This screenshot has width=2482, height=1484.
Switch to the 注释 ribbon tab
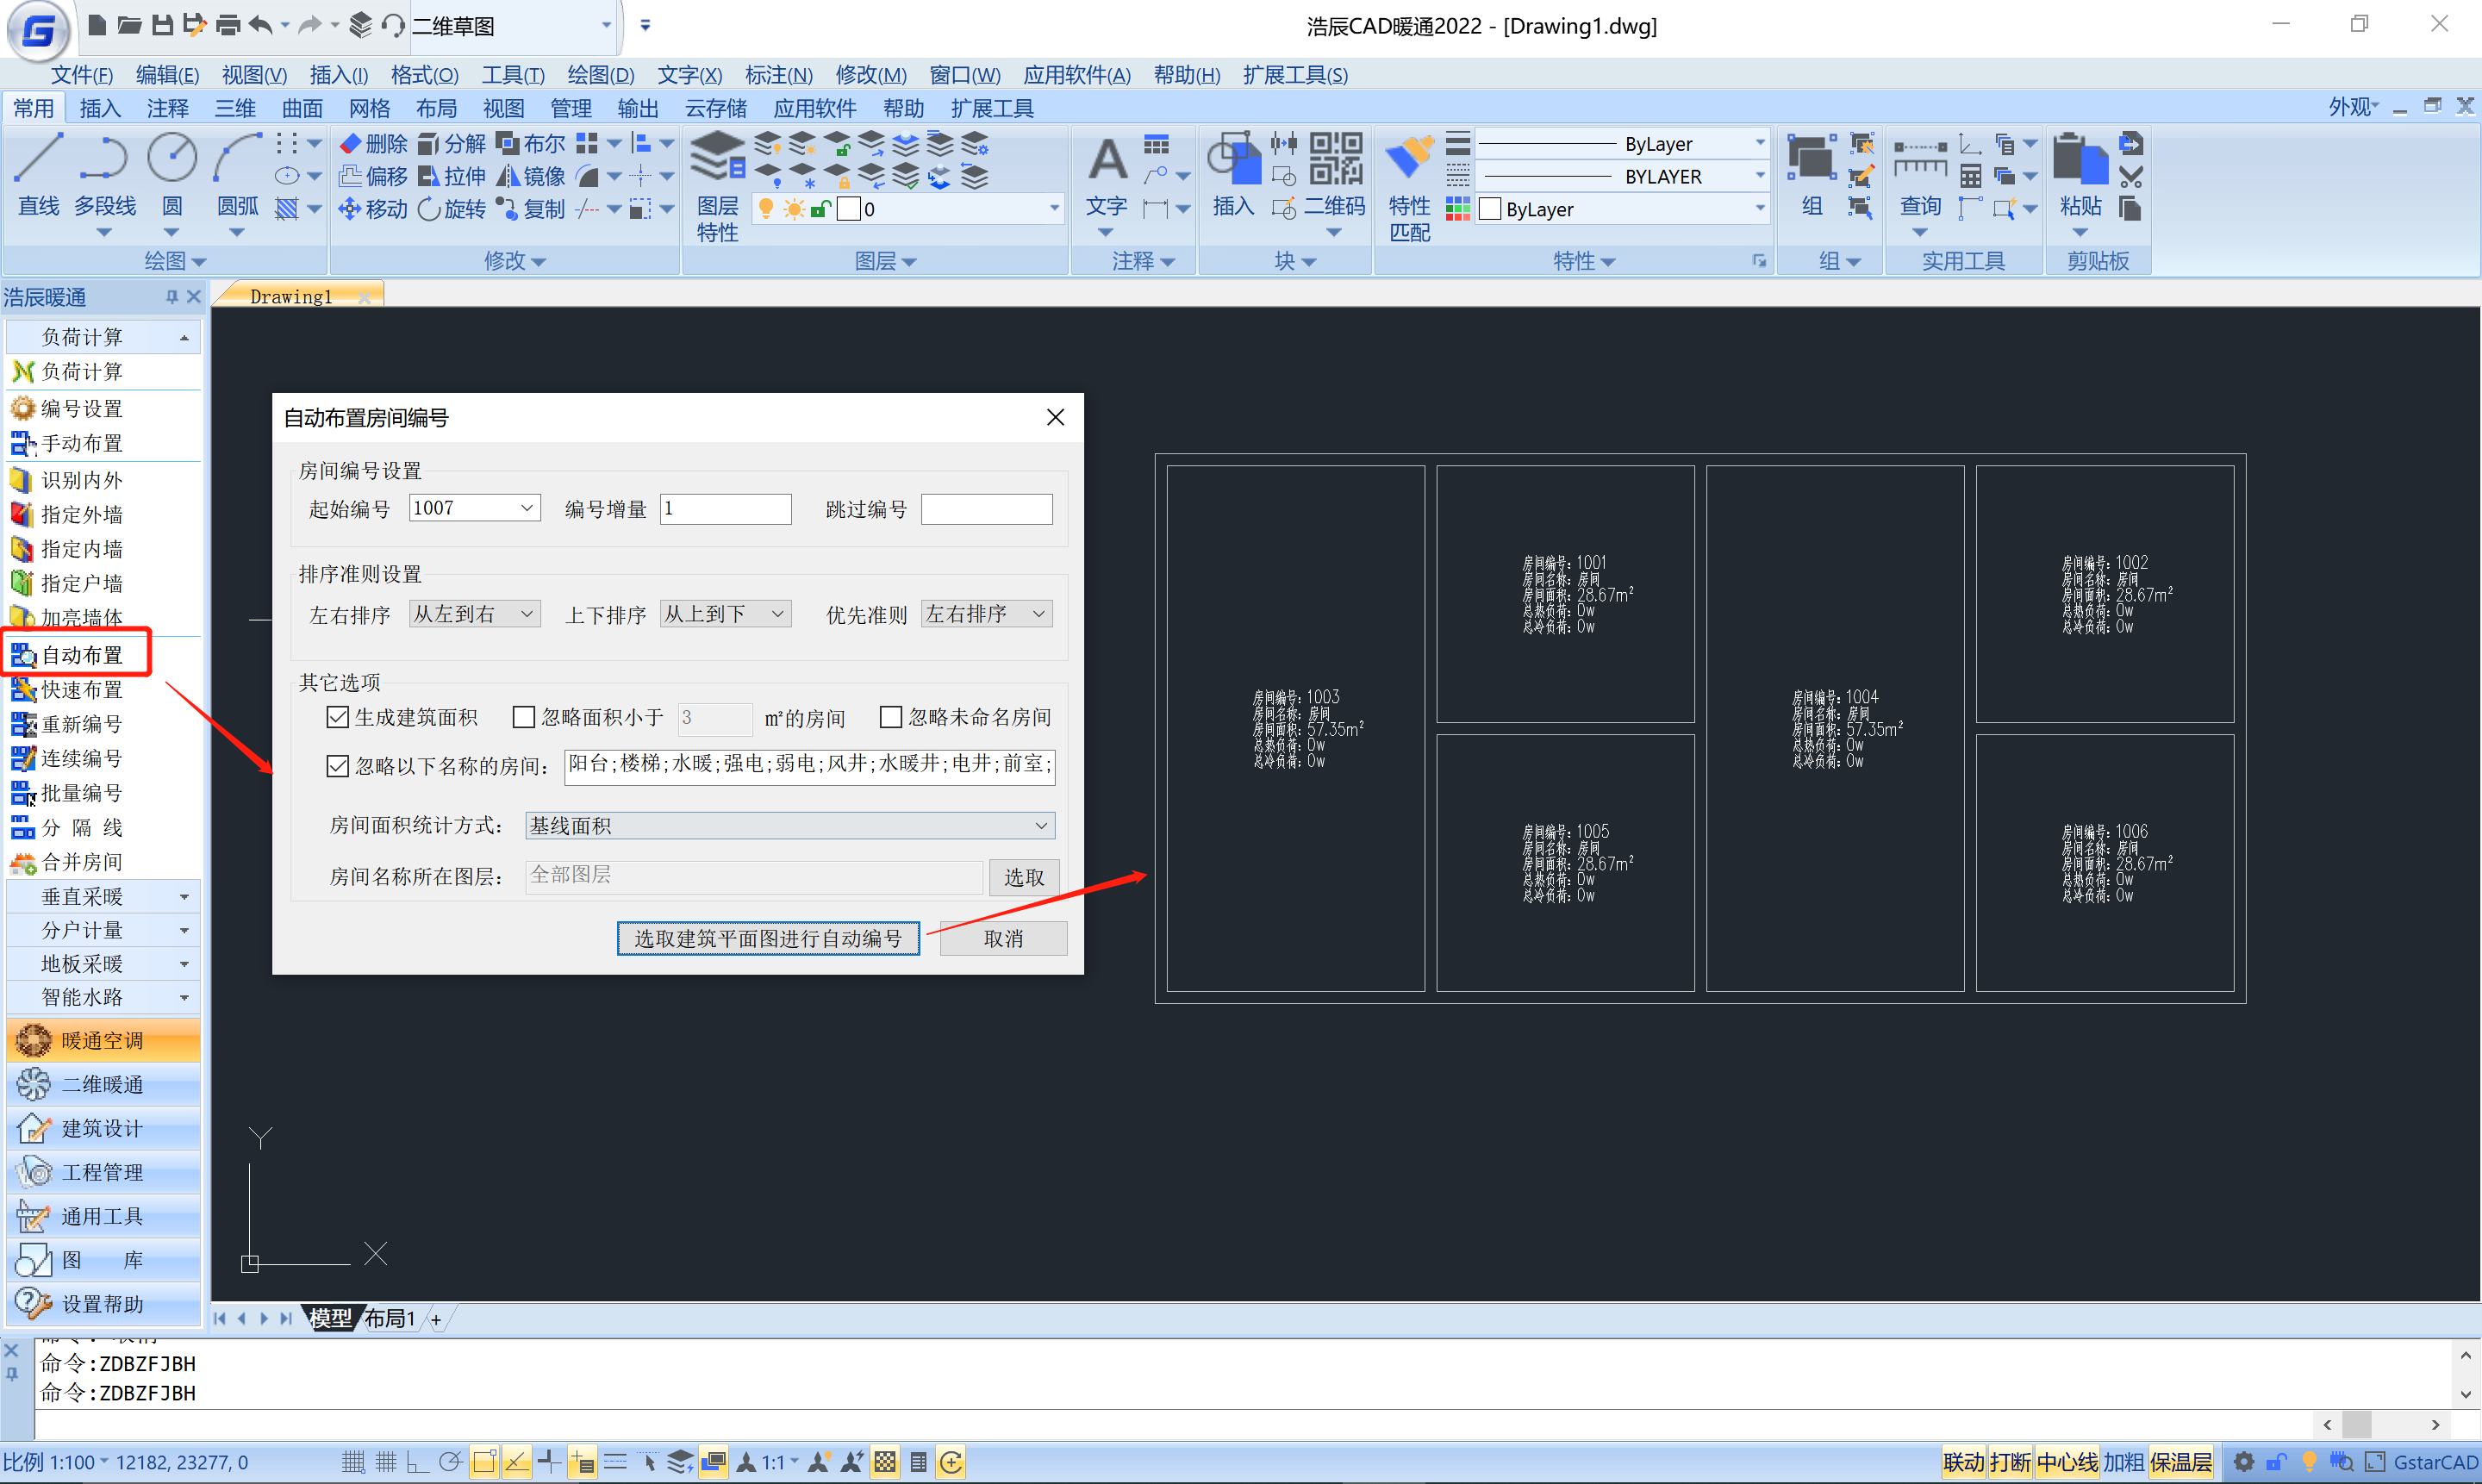tap(167, 108)
